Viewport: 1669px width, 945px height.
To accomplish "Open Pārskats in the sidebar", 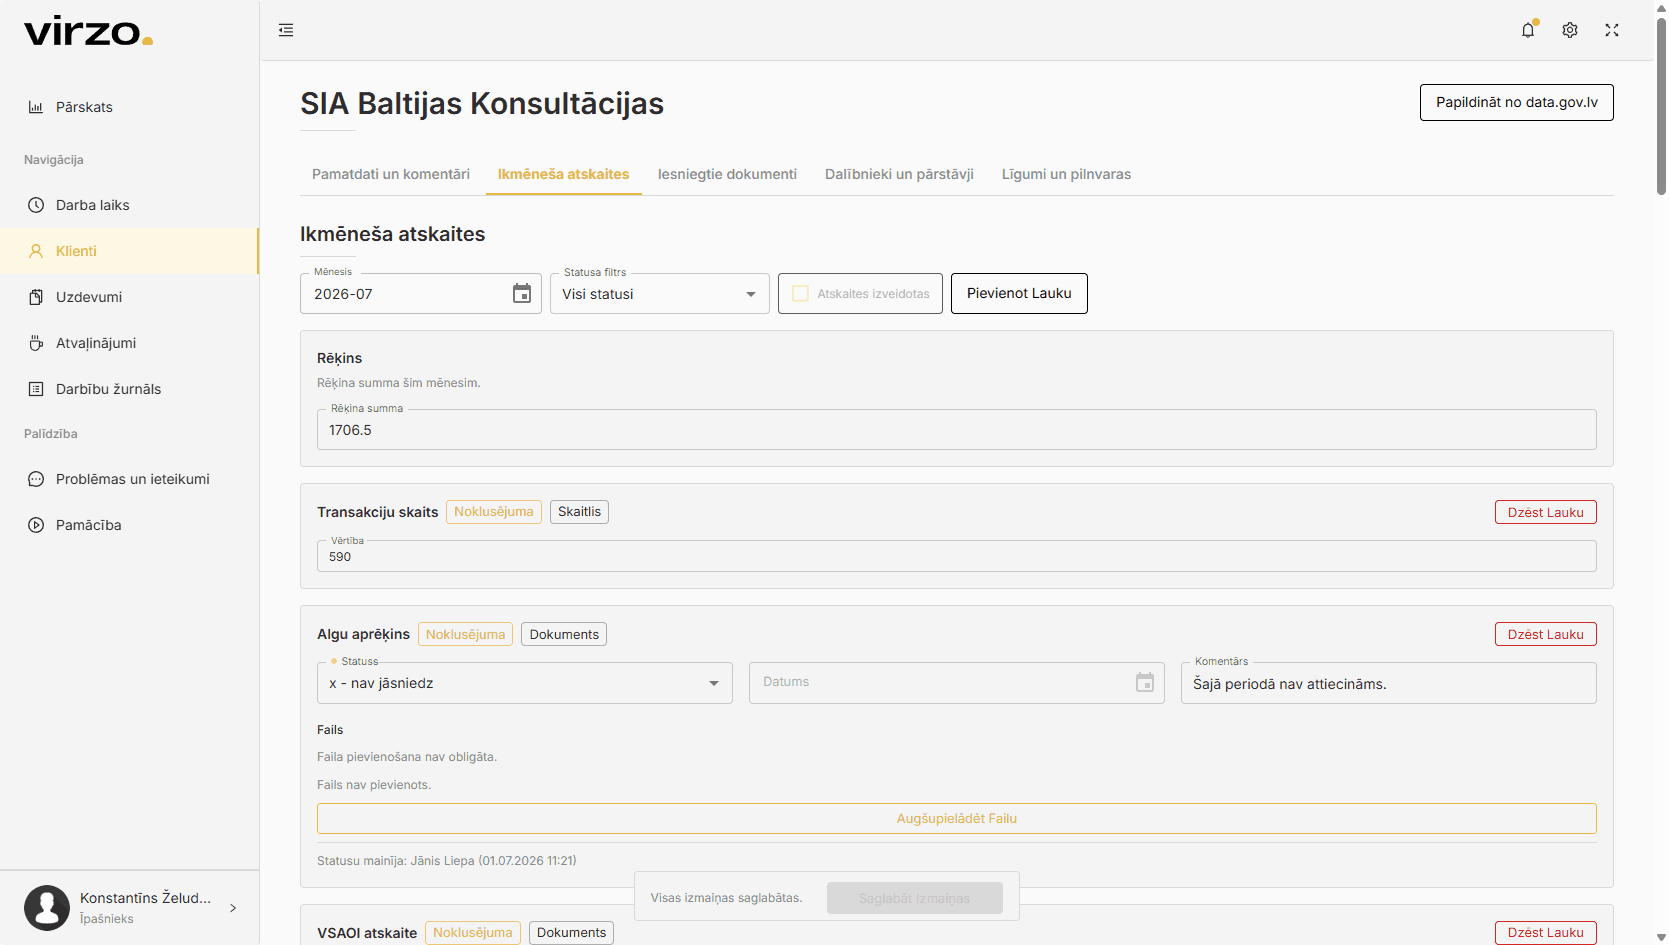I will point(130,107).
